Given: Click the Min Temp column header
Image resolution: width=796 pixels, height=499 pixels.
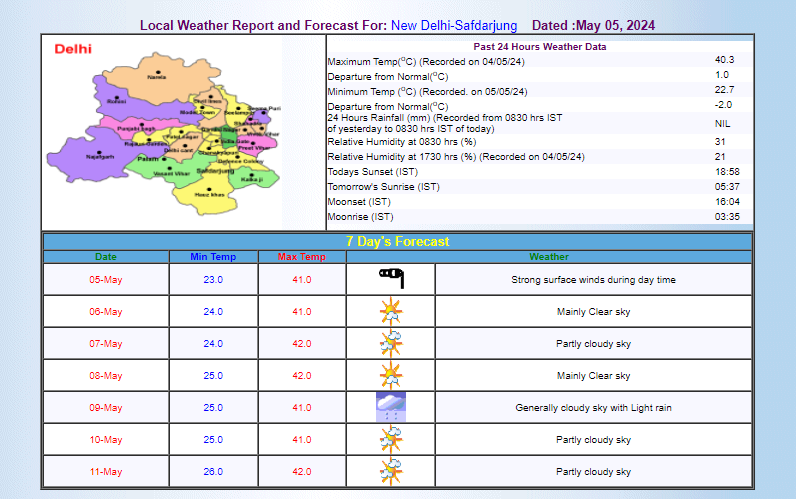Looking at the screenshot, I should pyautogui.click(x=213, y=257).
